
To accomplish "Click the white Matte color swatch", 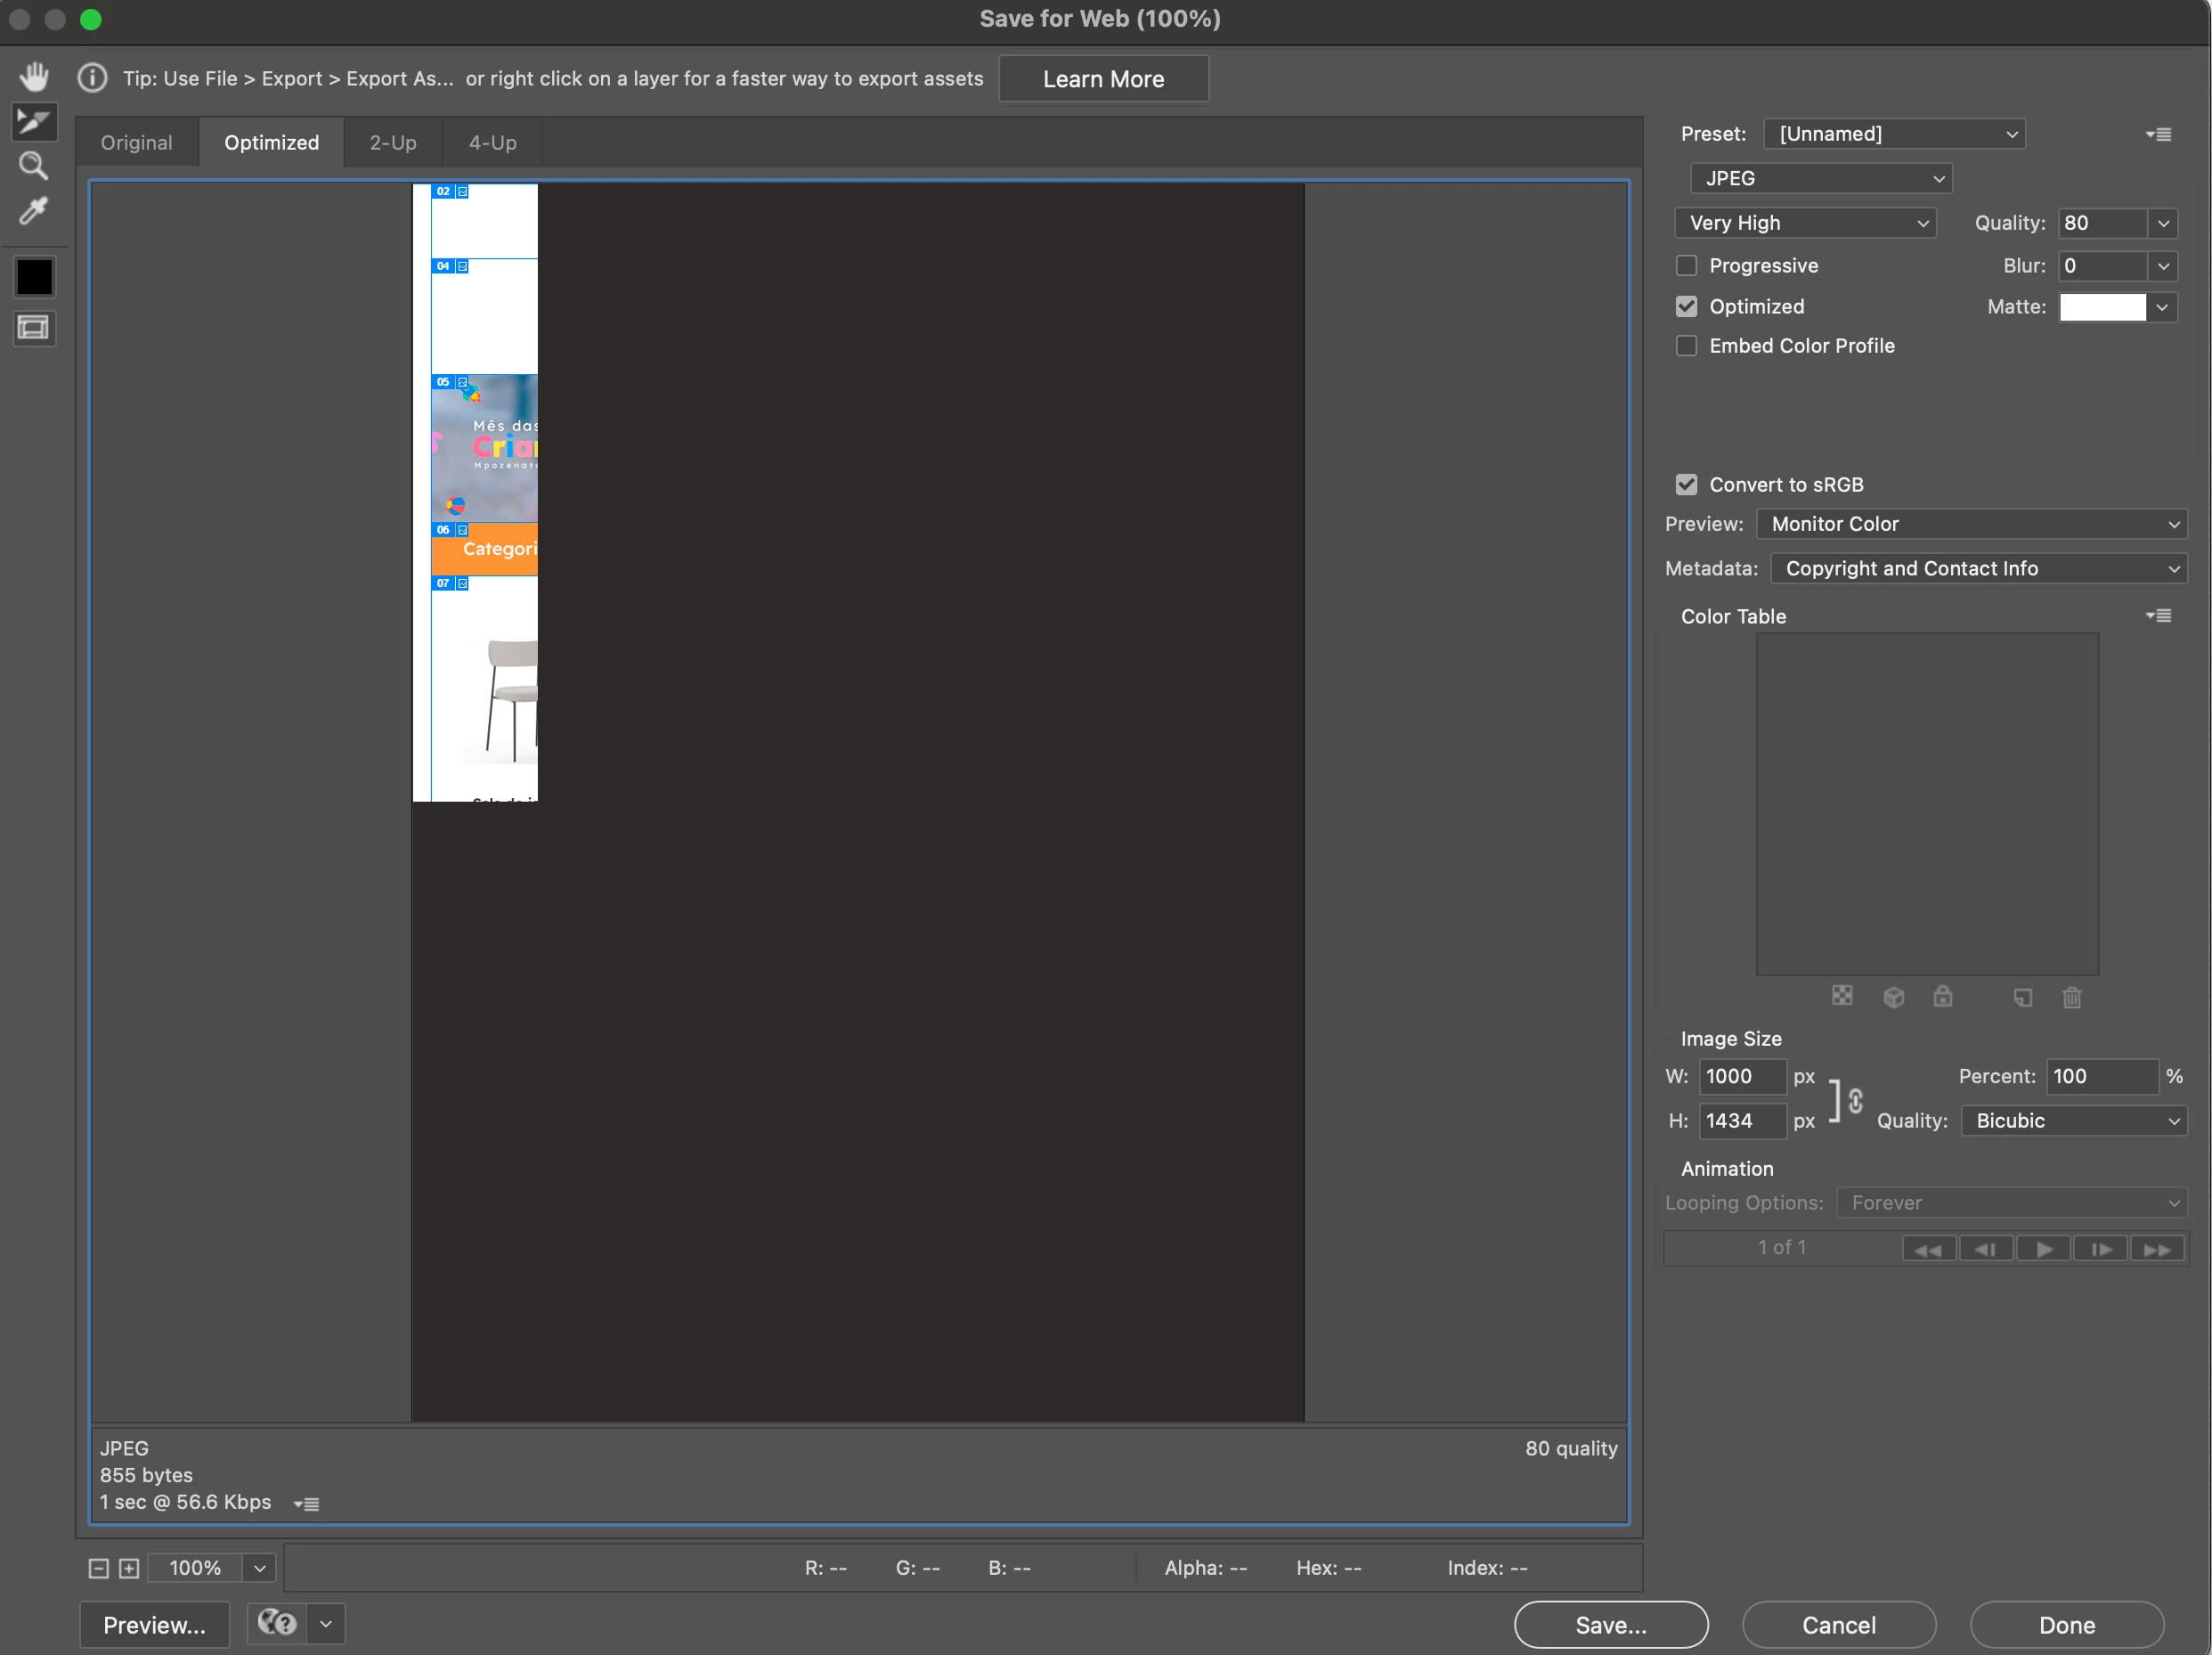I will click(2102, 307).
